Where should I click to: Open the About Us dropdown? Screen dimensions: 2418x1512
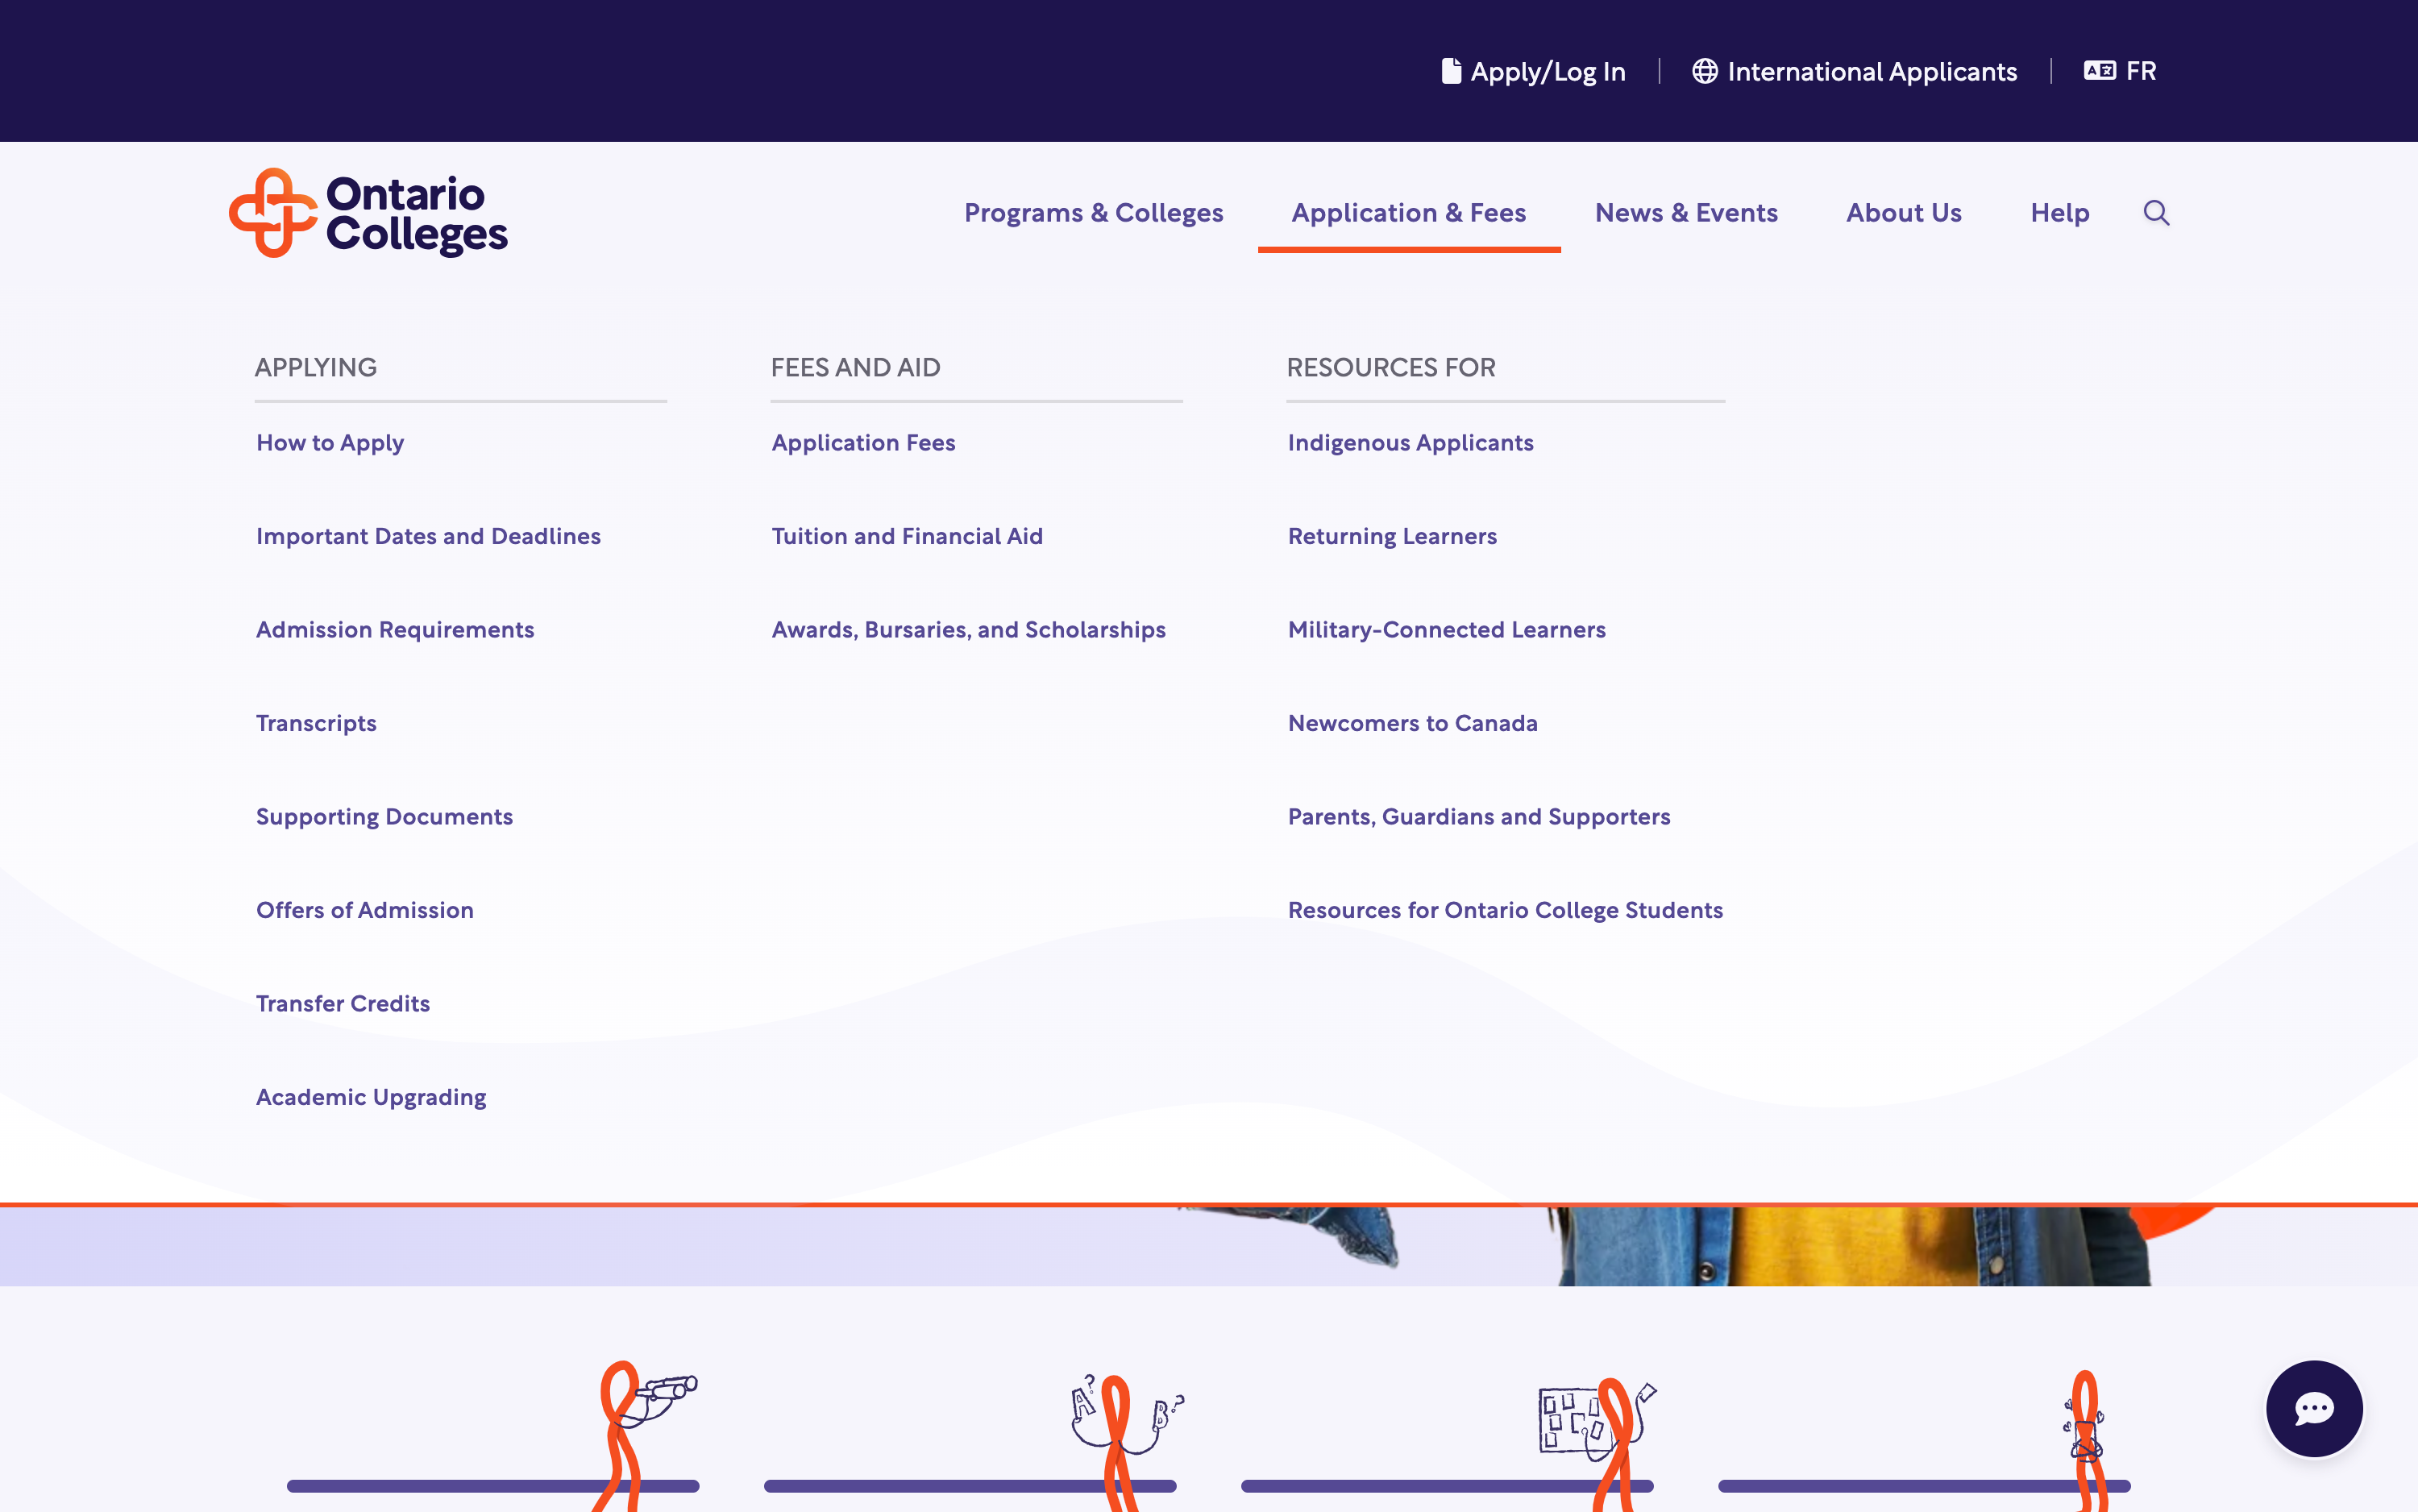pyautogui.click(x=1903, y=213)
